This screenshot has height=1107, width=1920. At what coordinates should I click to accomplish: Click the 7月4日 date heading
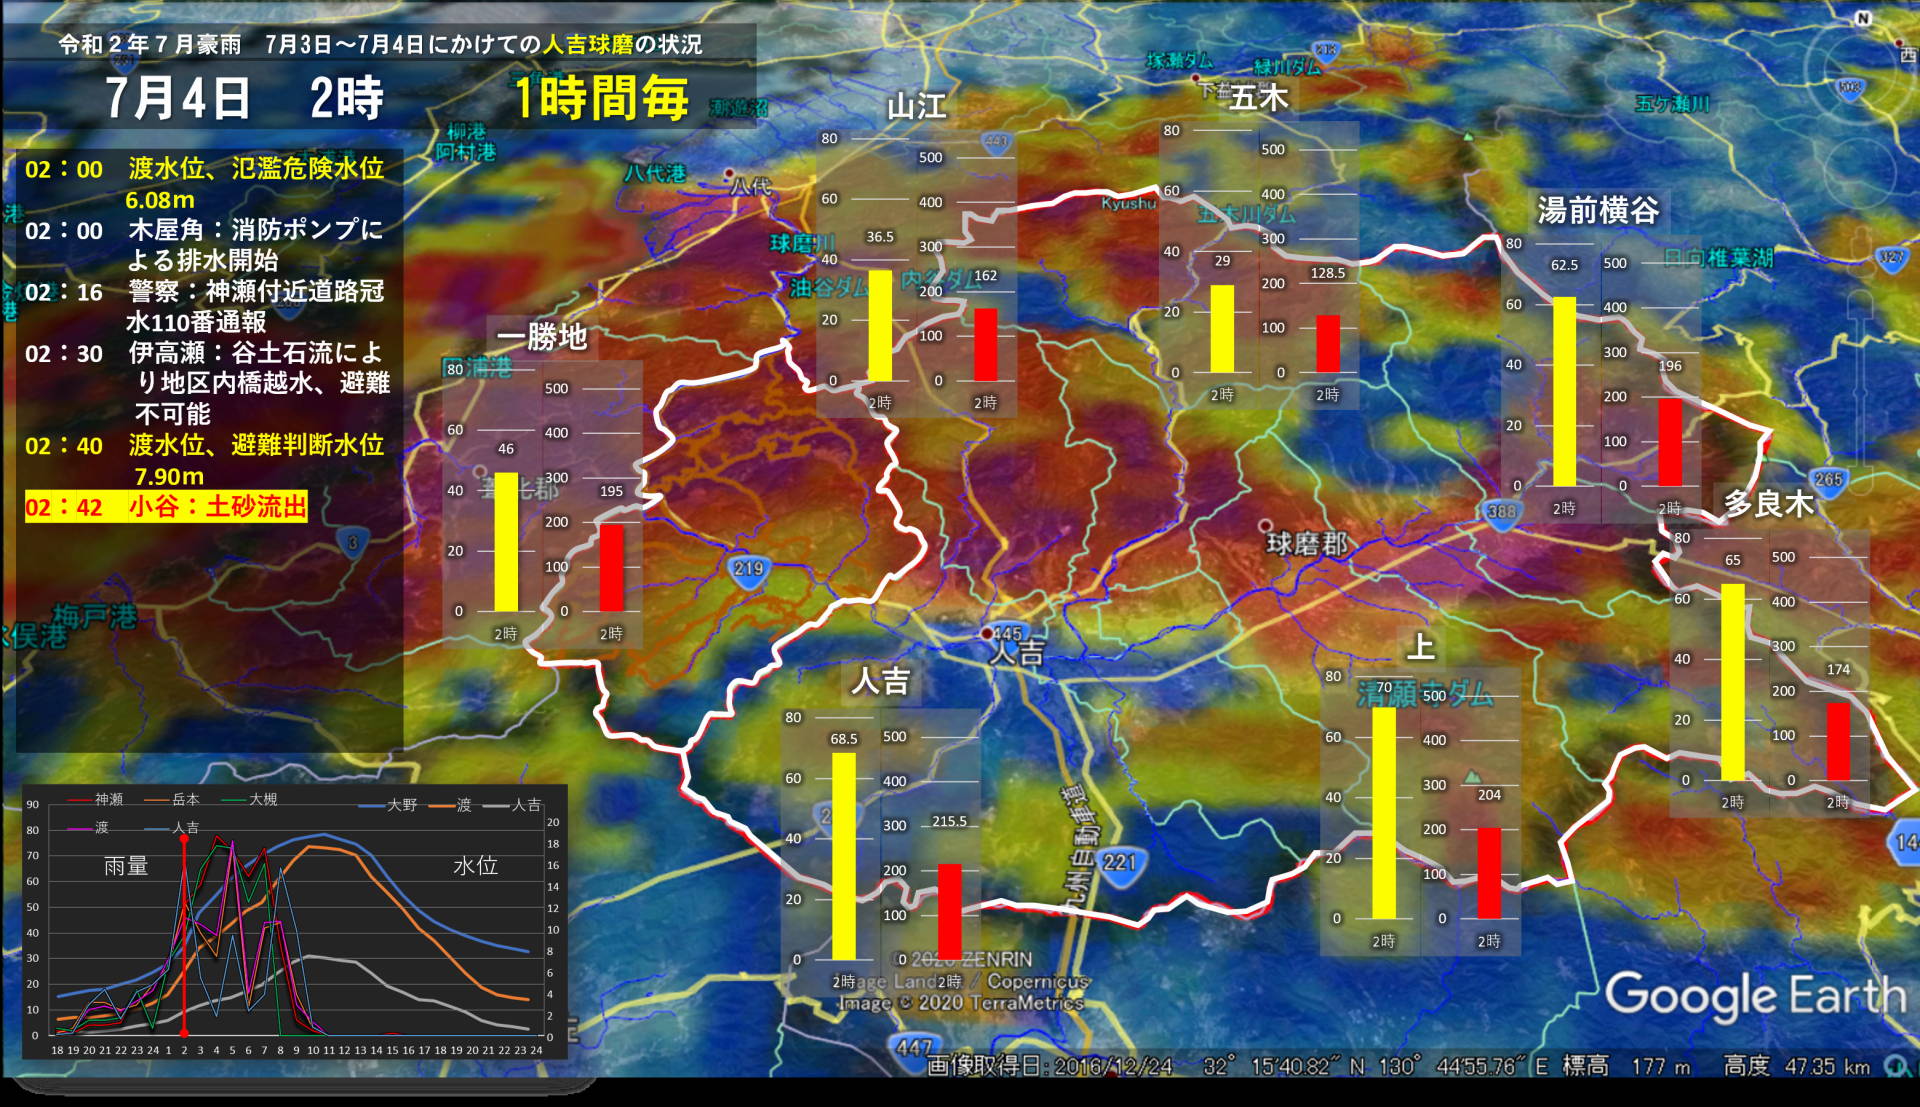pos(178,98)
